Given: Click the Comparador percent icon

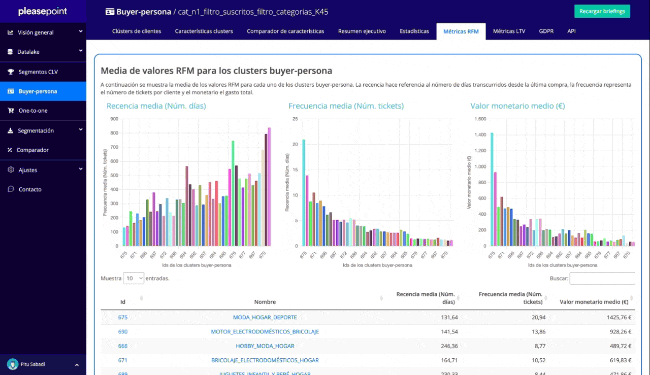Looking at the screenshot, I should coord(10,150).
